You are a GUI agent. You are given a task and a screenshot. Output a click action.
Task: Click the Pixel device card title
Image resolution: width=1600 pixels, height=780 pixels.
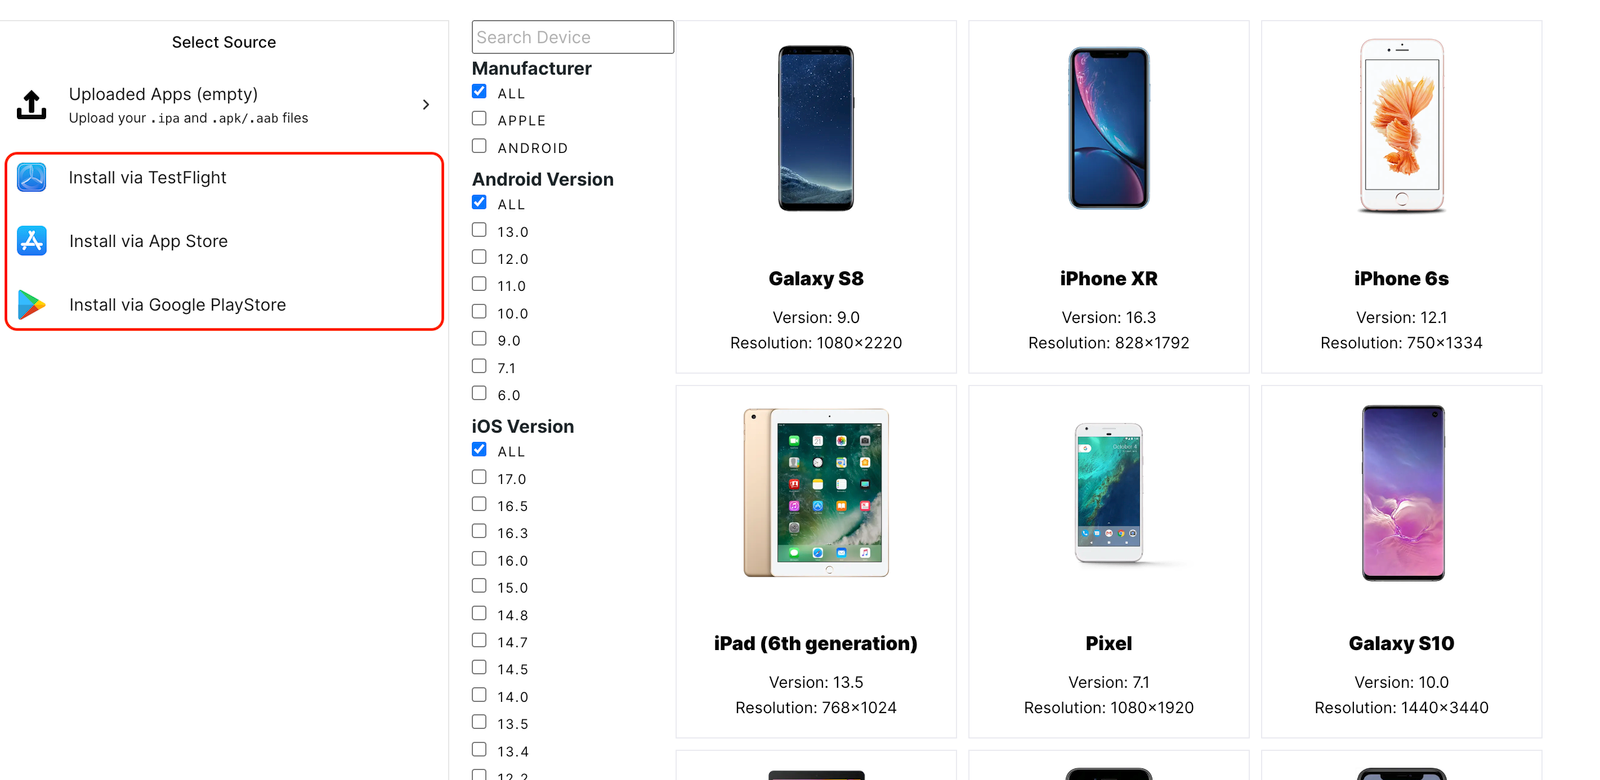(x=1108, y=643)
